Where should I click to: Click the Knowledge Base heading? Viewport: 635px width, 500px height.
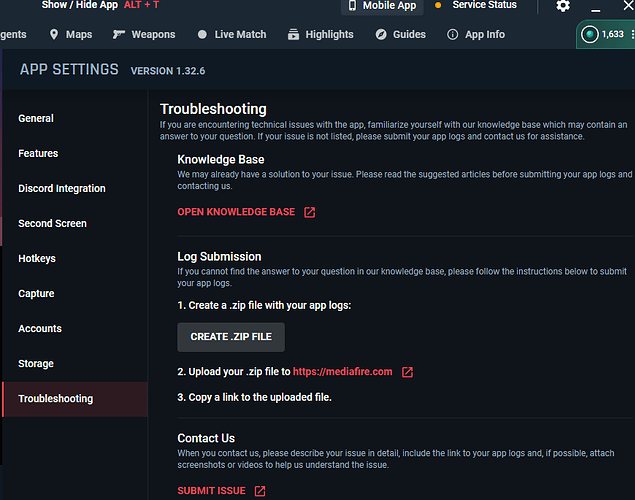[221, 160]
